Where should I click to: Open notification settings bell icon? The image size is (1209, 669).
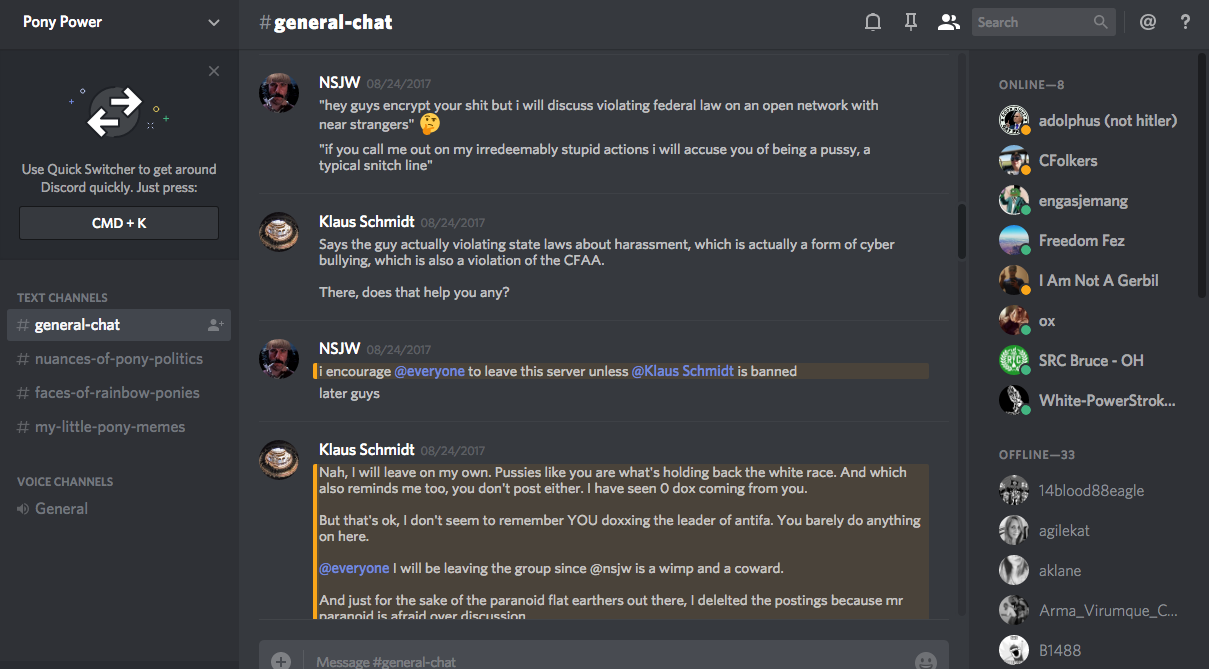point(873,22)
